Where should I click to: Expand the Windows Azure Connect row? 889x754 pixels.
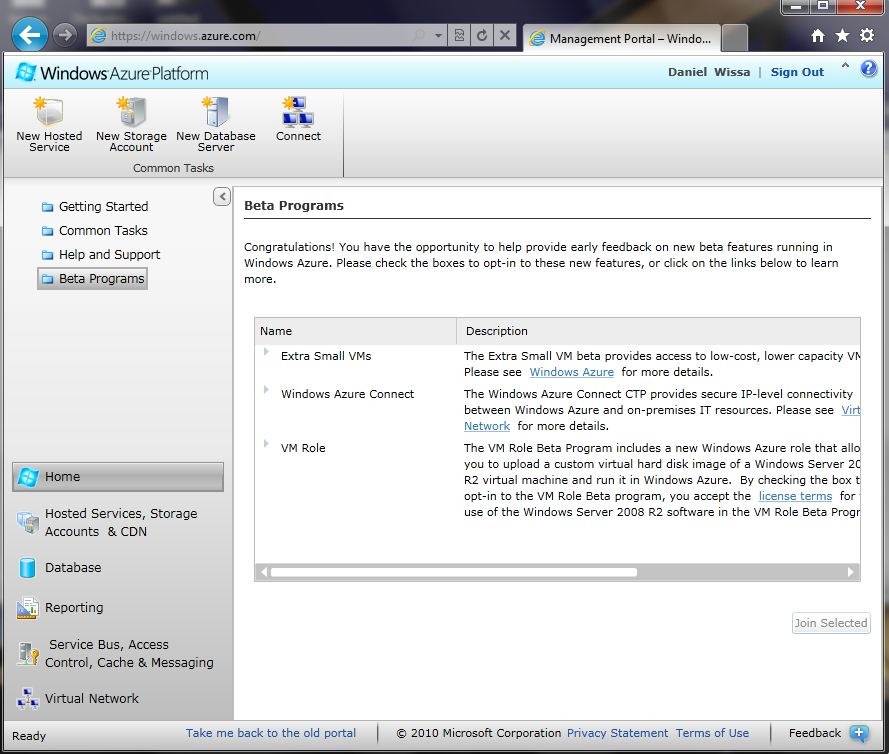tap(266, 389)
